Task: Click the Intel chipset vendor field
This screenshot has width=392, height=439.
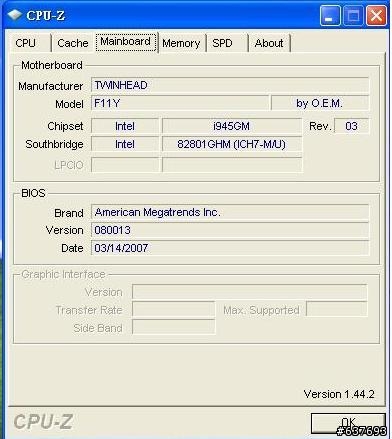Action: (125, 126)
